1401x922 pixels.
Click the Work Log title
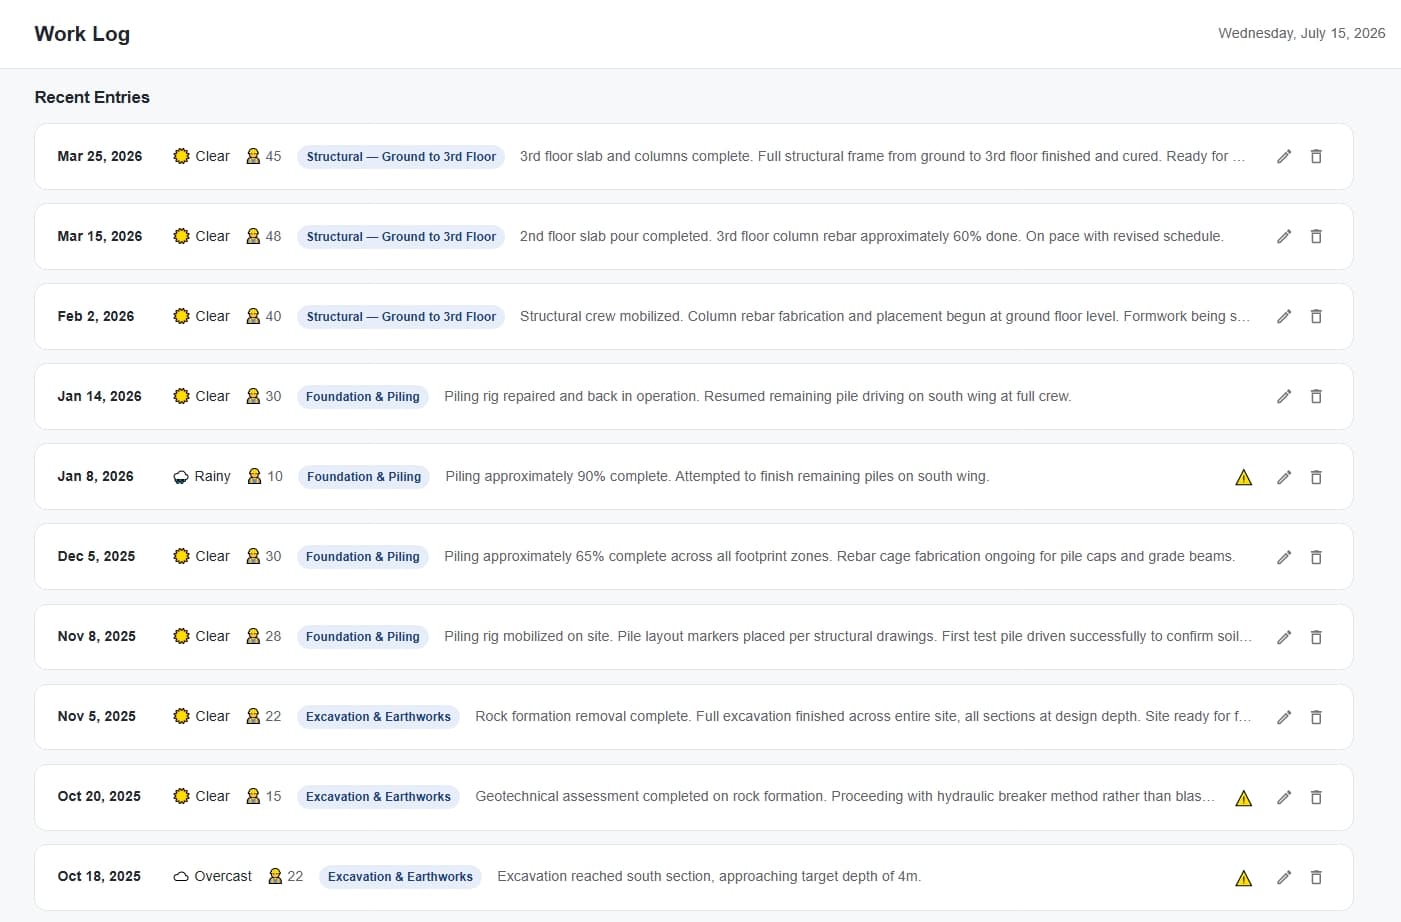[82, 34]
